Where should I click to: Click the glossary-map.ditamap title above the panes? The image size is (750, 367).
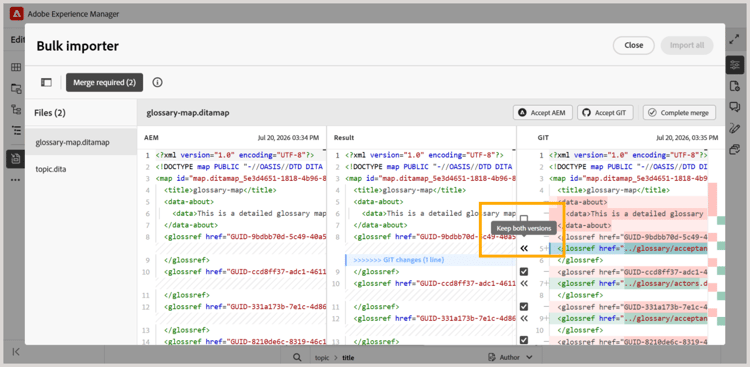188,113
